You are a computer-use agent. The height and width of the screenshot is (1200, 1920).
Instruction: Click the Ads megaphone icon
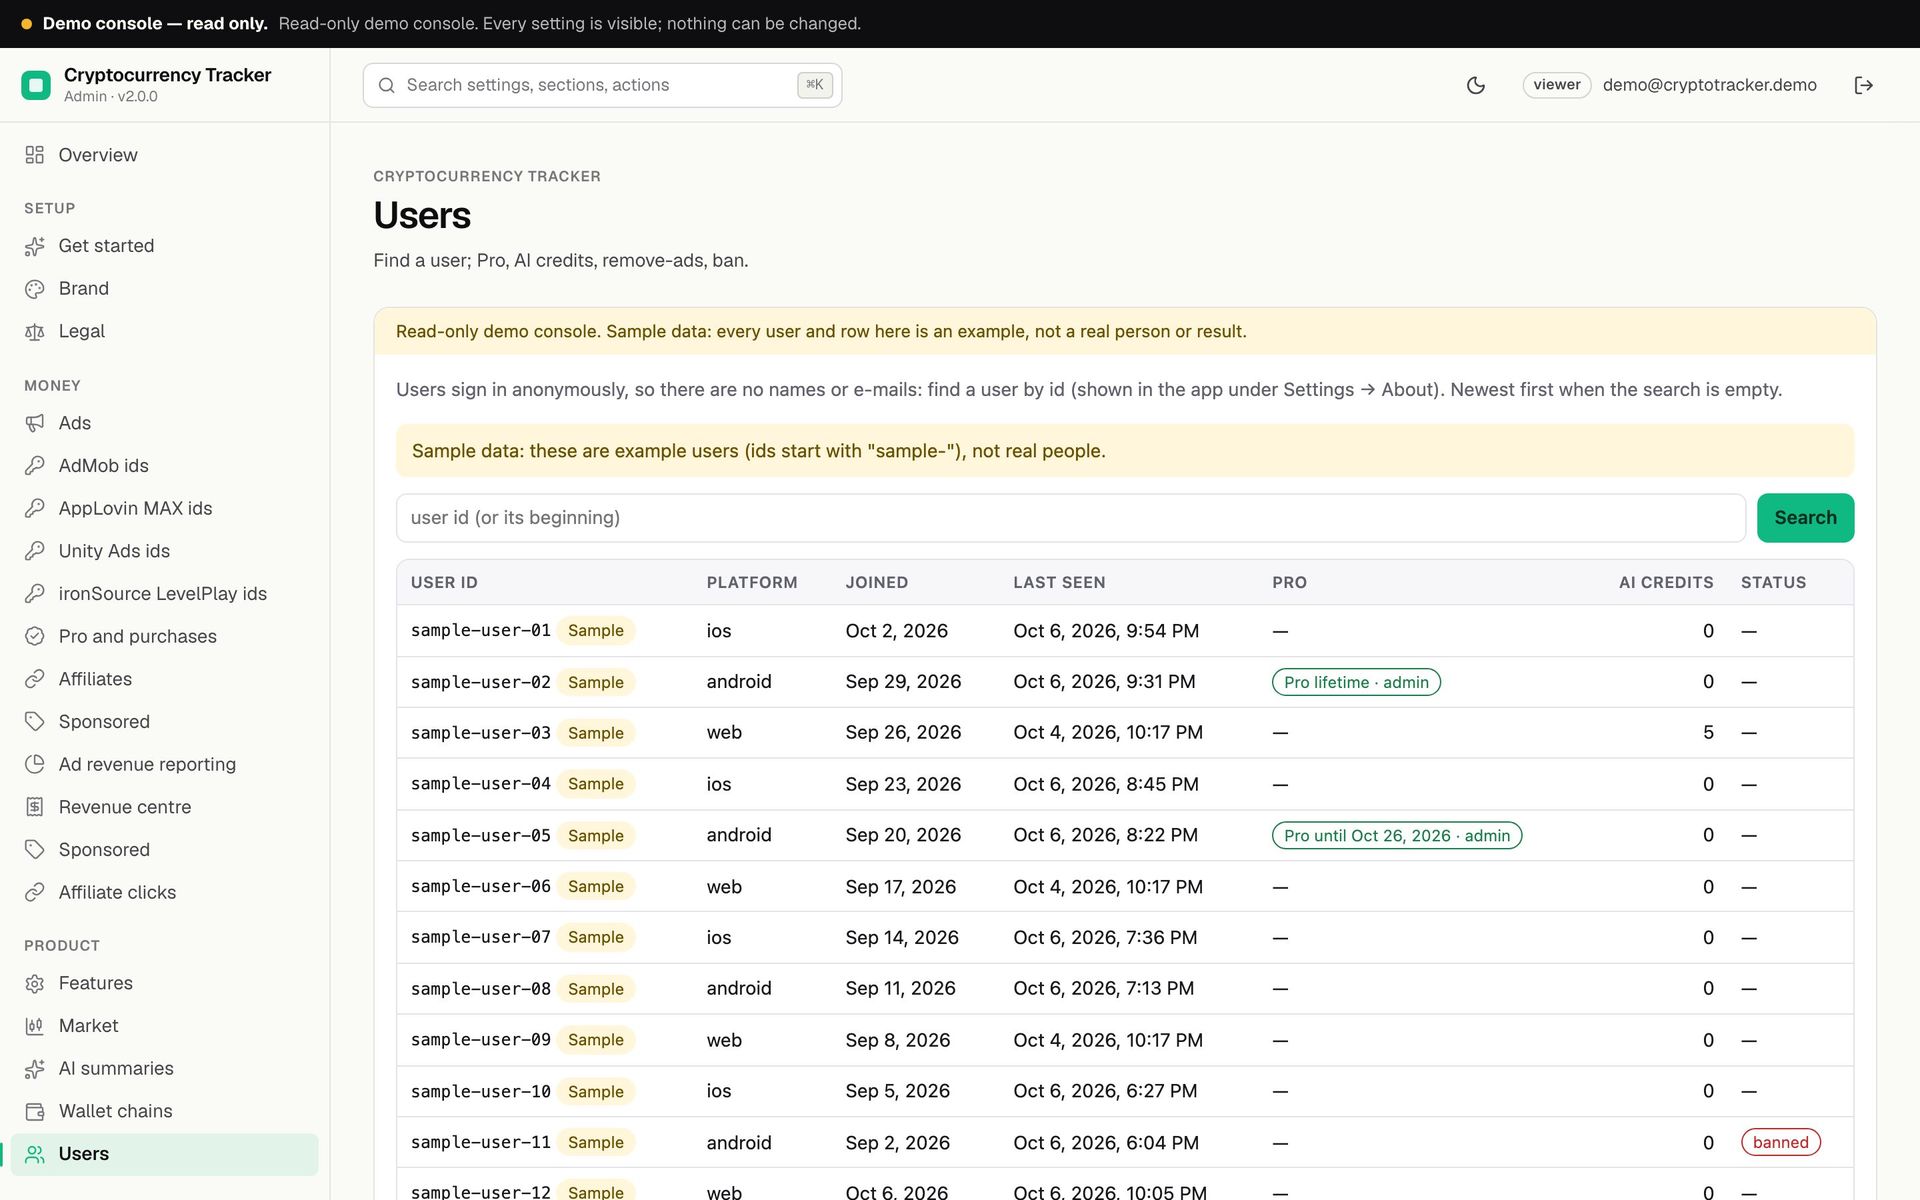point(35,423)
